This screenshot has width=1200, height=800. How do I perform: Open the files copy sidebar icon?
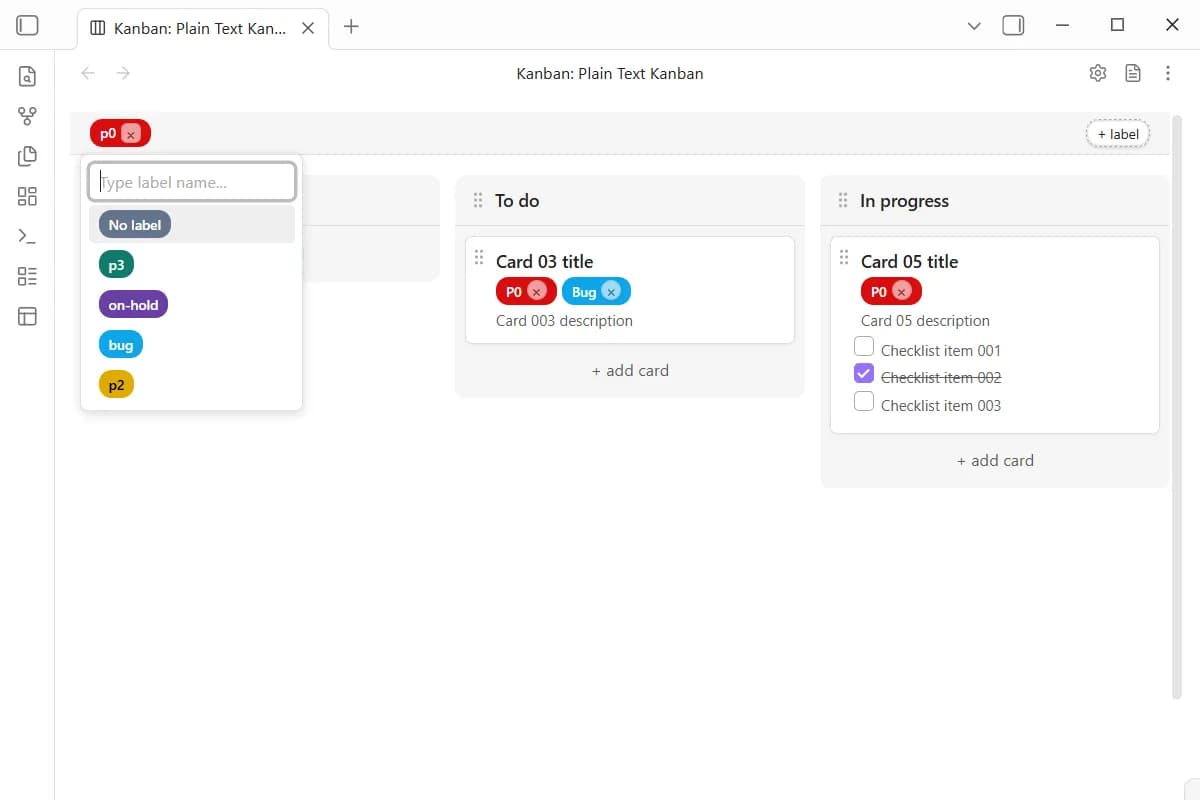tap(28, 156)
